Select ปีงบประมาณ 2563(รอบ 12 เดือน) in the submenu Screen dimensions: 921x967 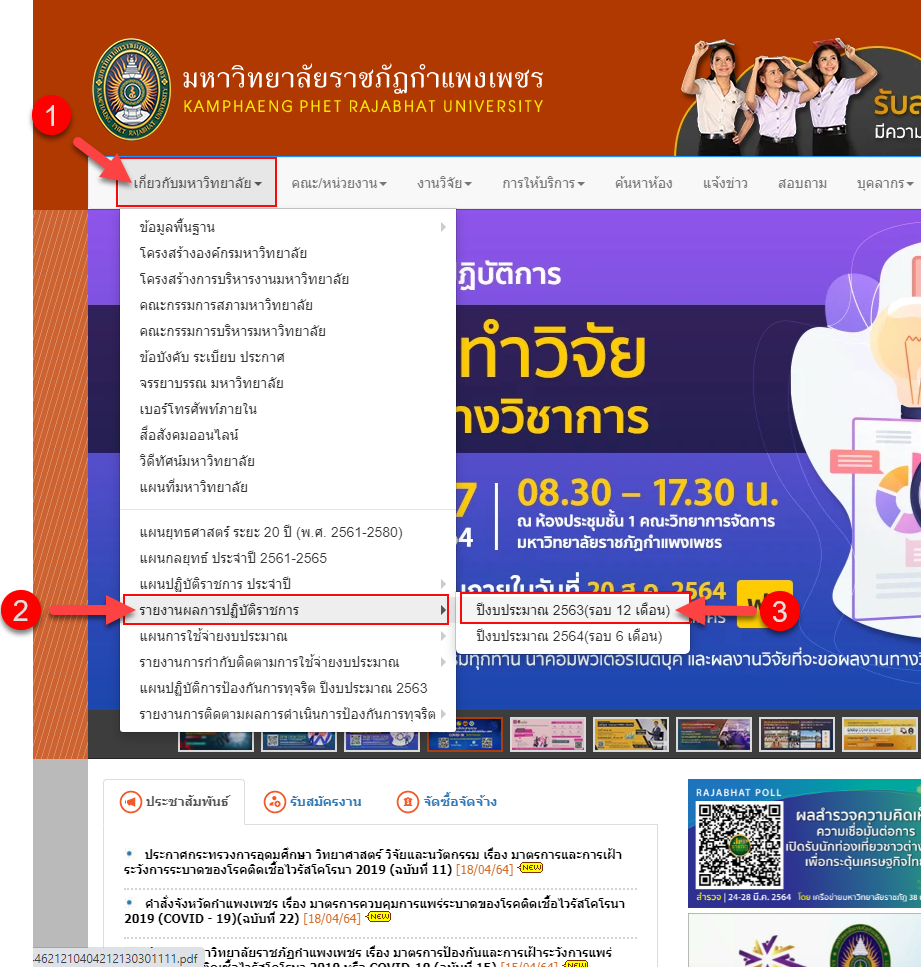573,610
